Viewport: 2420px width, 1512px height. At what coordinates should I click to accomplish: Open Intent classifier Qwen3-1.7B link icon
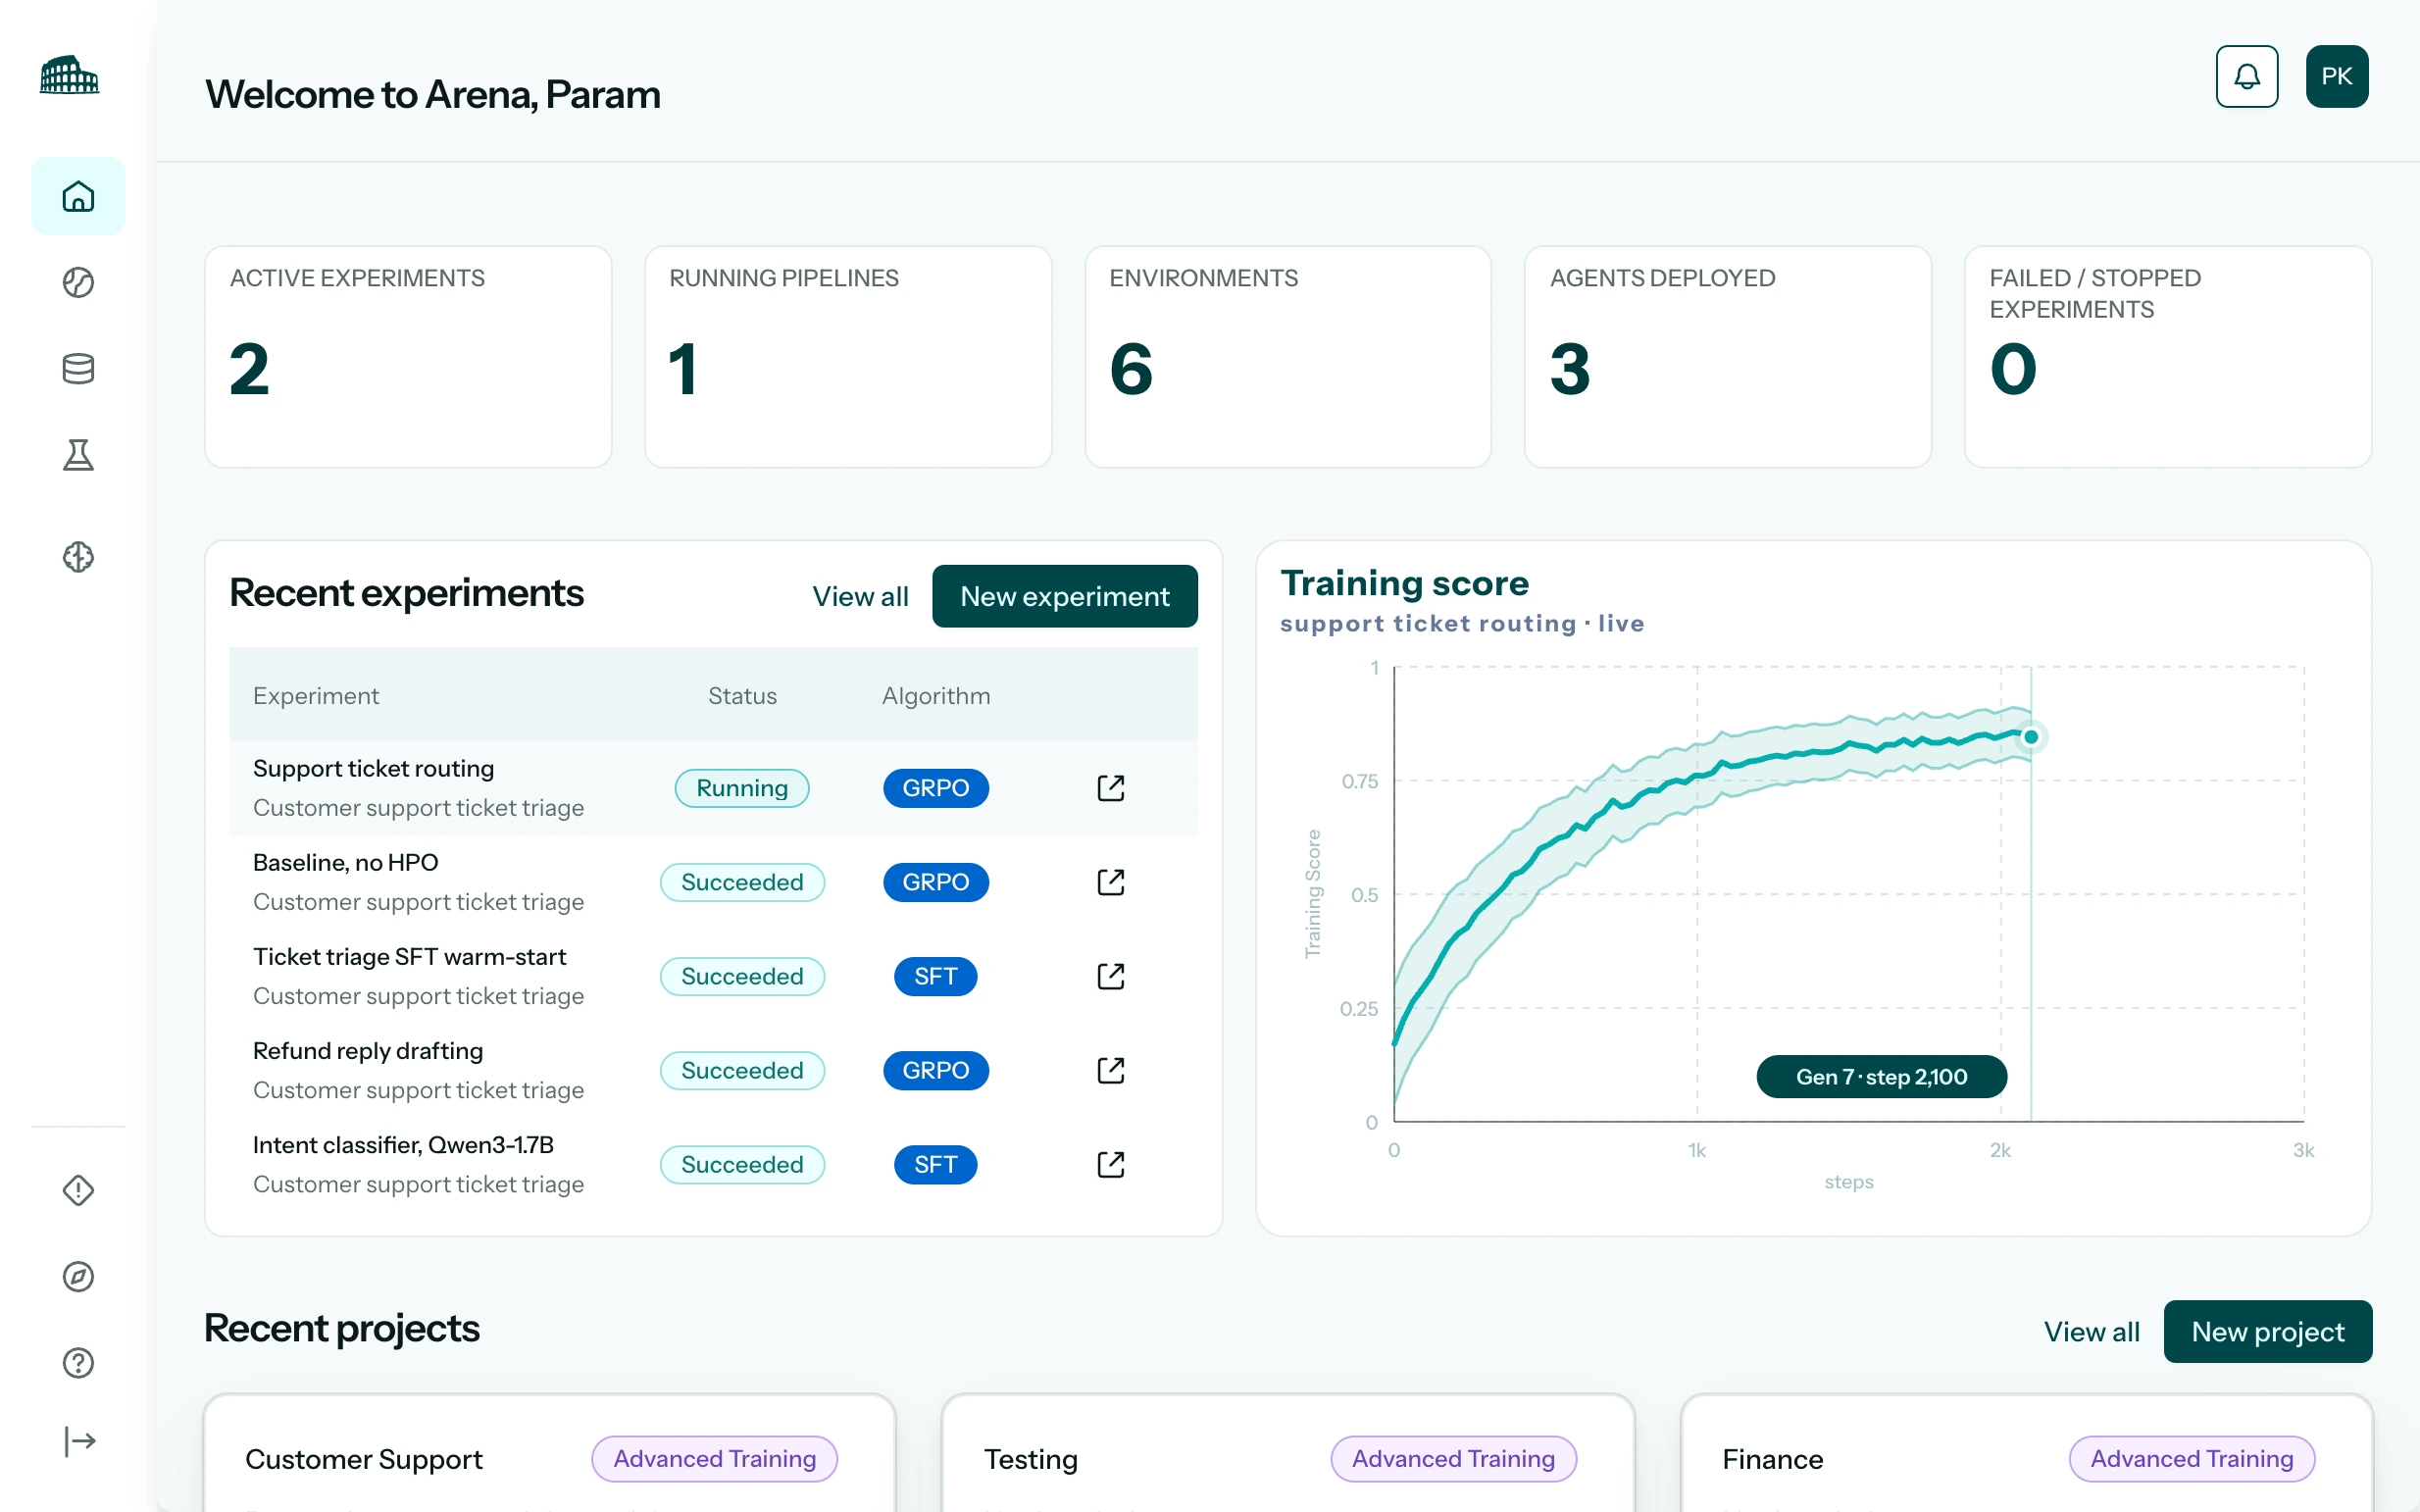coord(1110,1164)
